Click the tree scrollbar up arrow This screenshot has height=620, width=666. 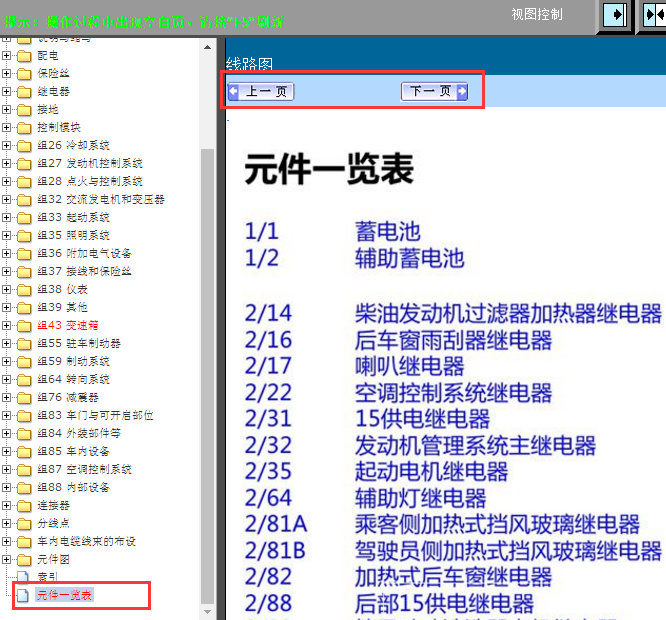point(207,47)
